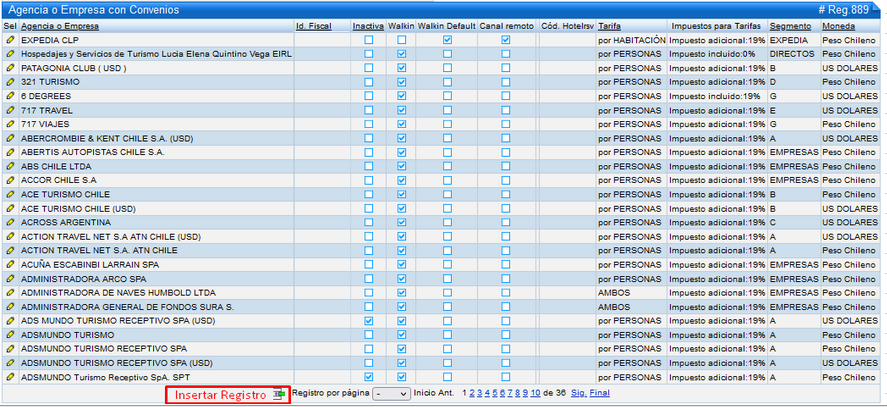This screenshot has width=887, height=407.
Task: Select the ACE TURISMO CHILE name cell
Action: tap(66, 195)
